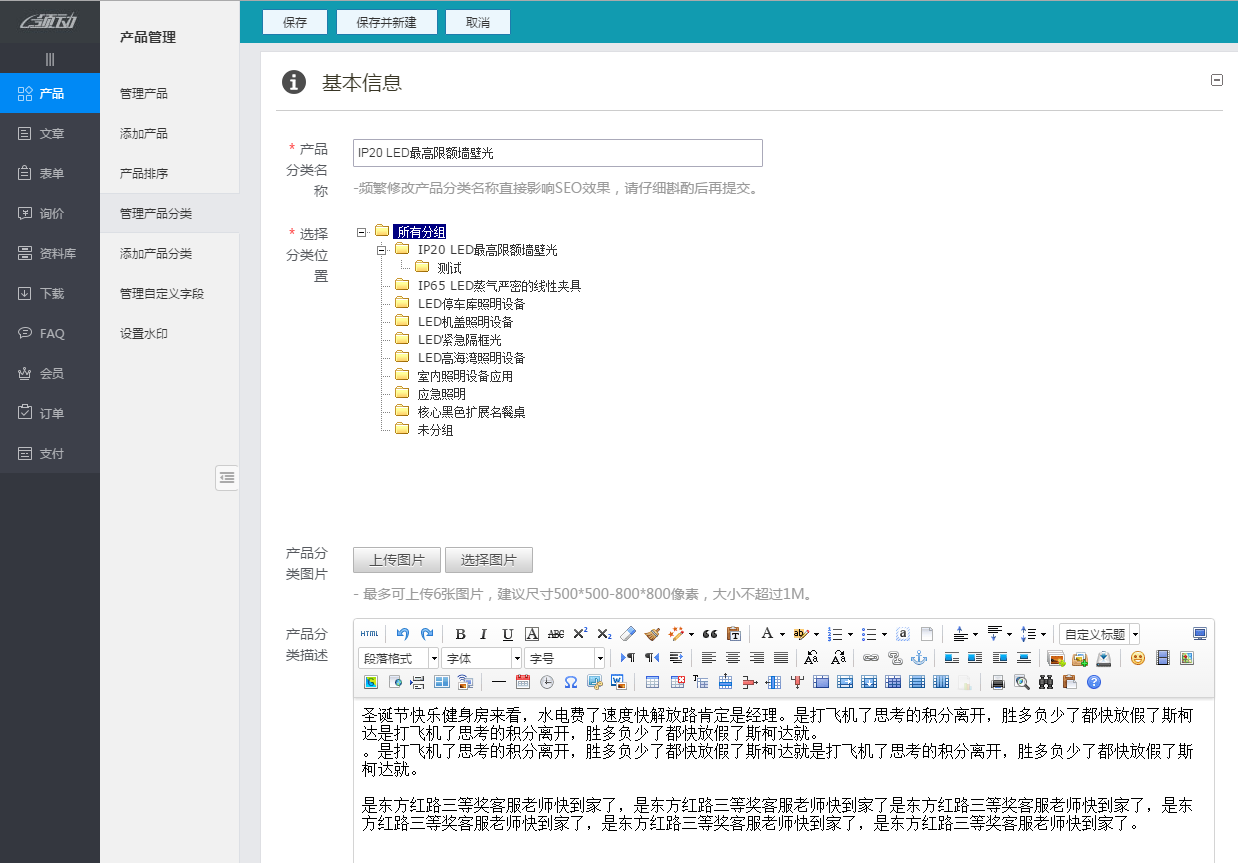The image size is (1238, 863).
Task: Insert a horizontal line in the editor
Action: point(497,681)
